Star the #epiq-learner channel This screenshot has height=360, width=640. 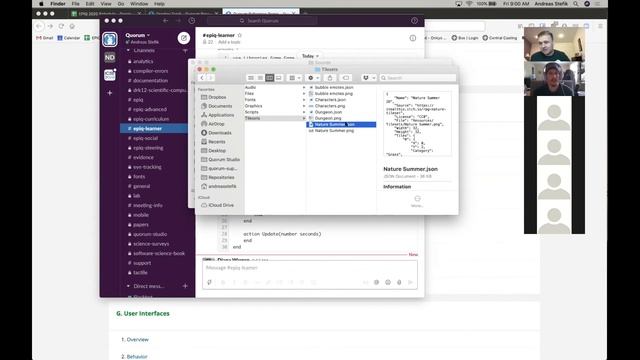(x=240, y=35)
